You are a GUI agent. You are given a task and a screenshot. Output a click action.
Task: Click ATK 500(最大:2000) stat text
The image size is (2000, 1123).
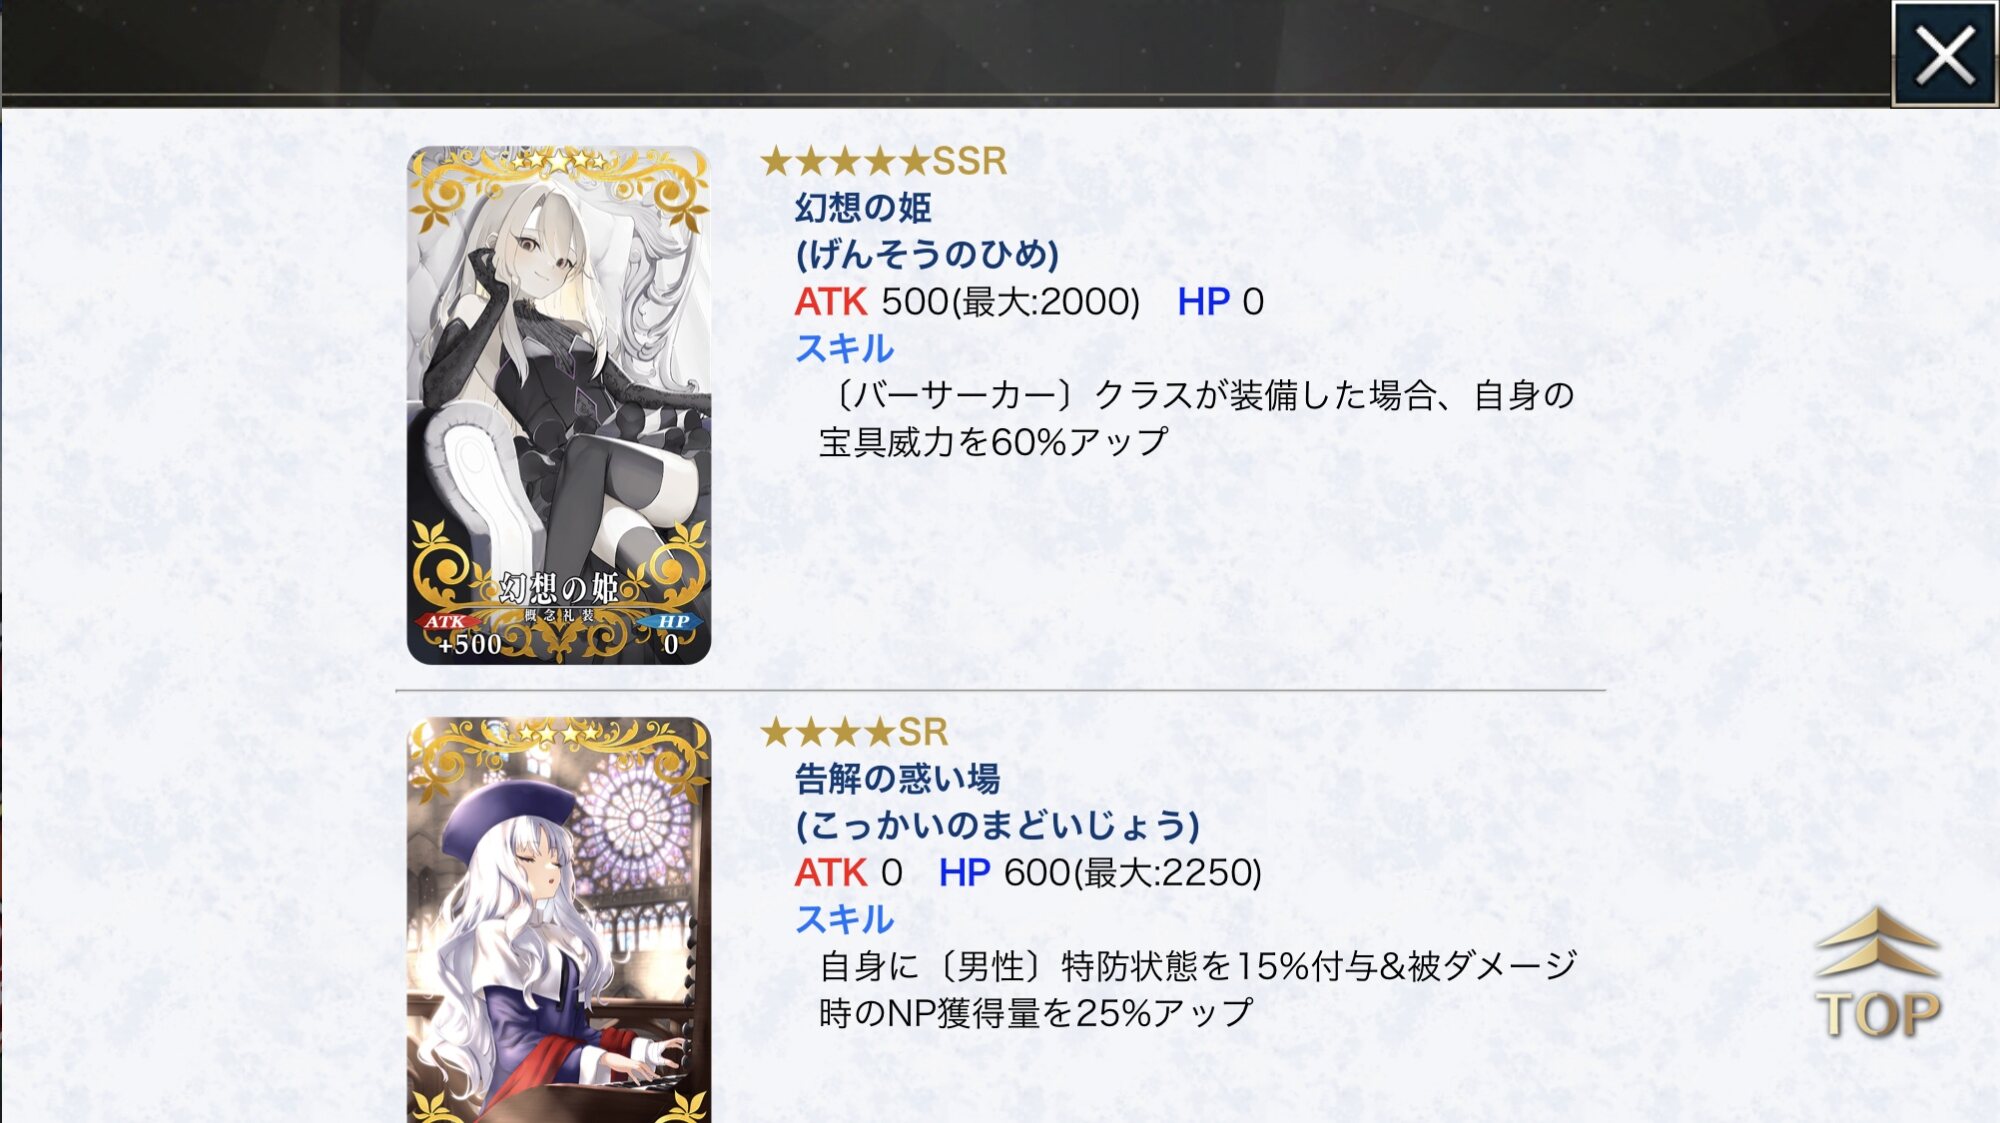967,302
